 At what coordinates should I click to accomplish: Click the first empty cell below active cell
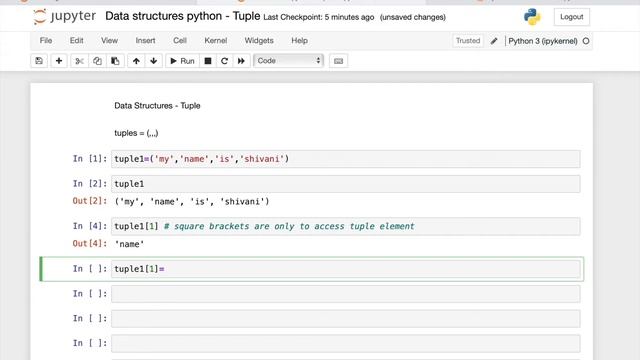(x=345, y=294)
